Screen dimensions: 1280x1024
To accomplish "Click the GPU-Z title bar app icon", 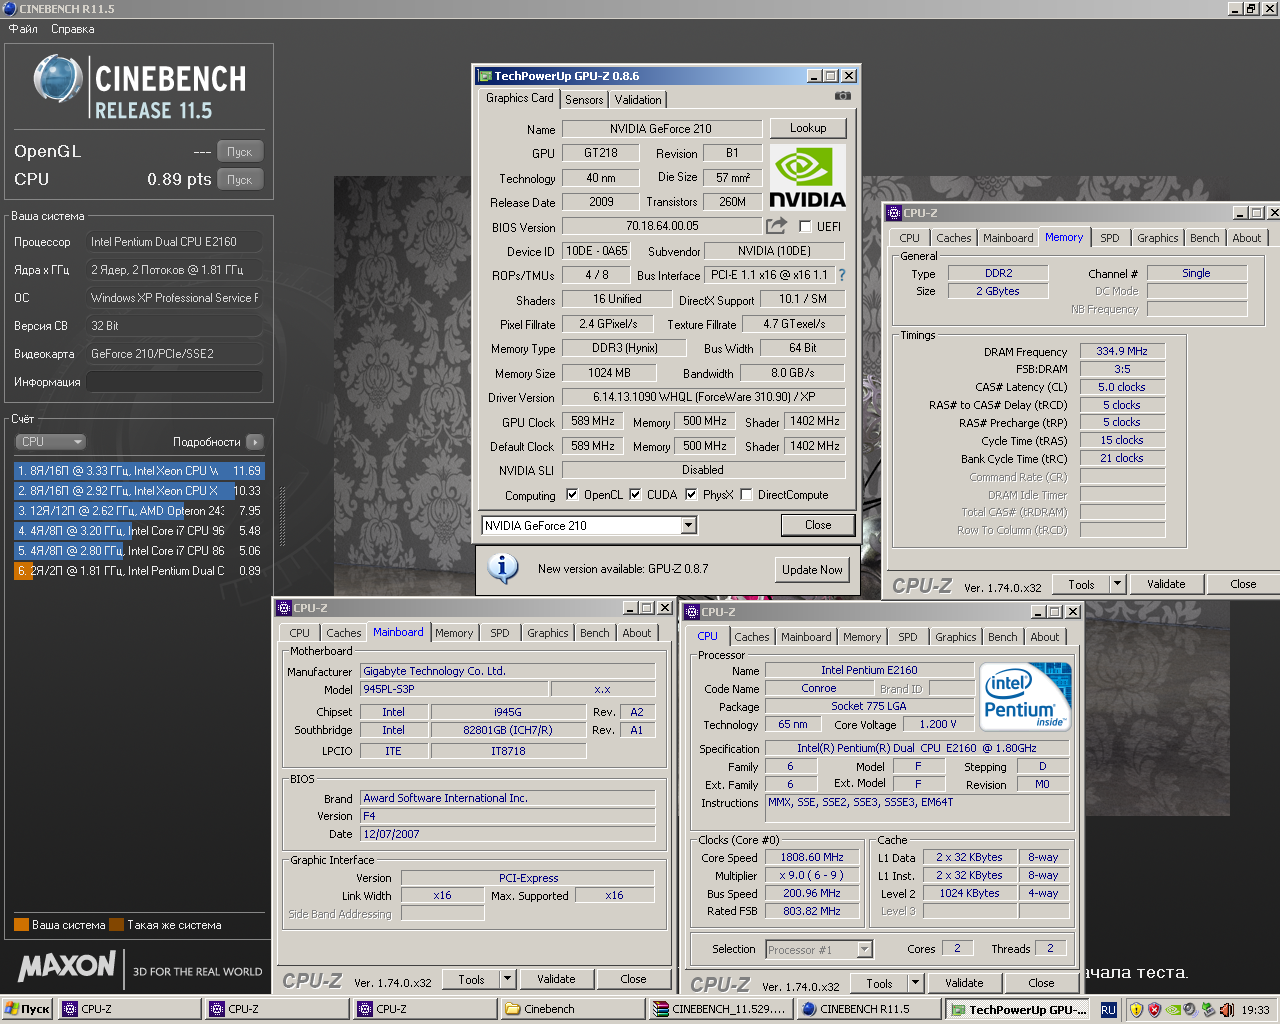I will click(x=485, y=76).
